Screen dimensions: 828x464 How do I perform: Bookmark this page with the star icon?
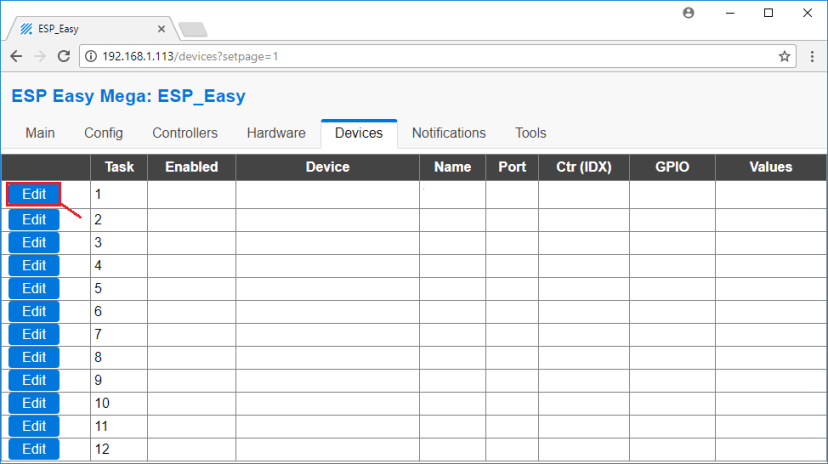click(785, 57)
